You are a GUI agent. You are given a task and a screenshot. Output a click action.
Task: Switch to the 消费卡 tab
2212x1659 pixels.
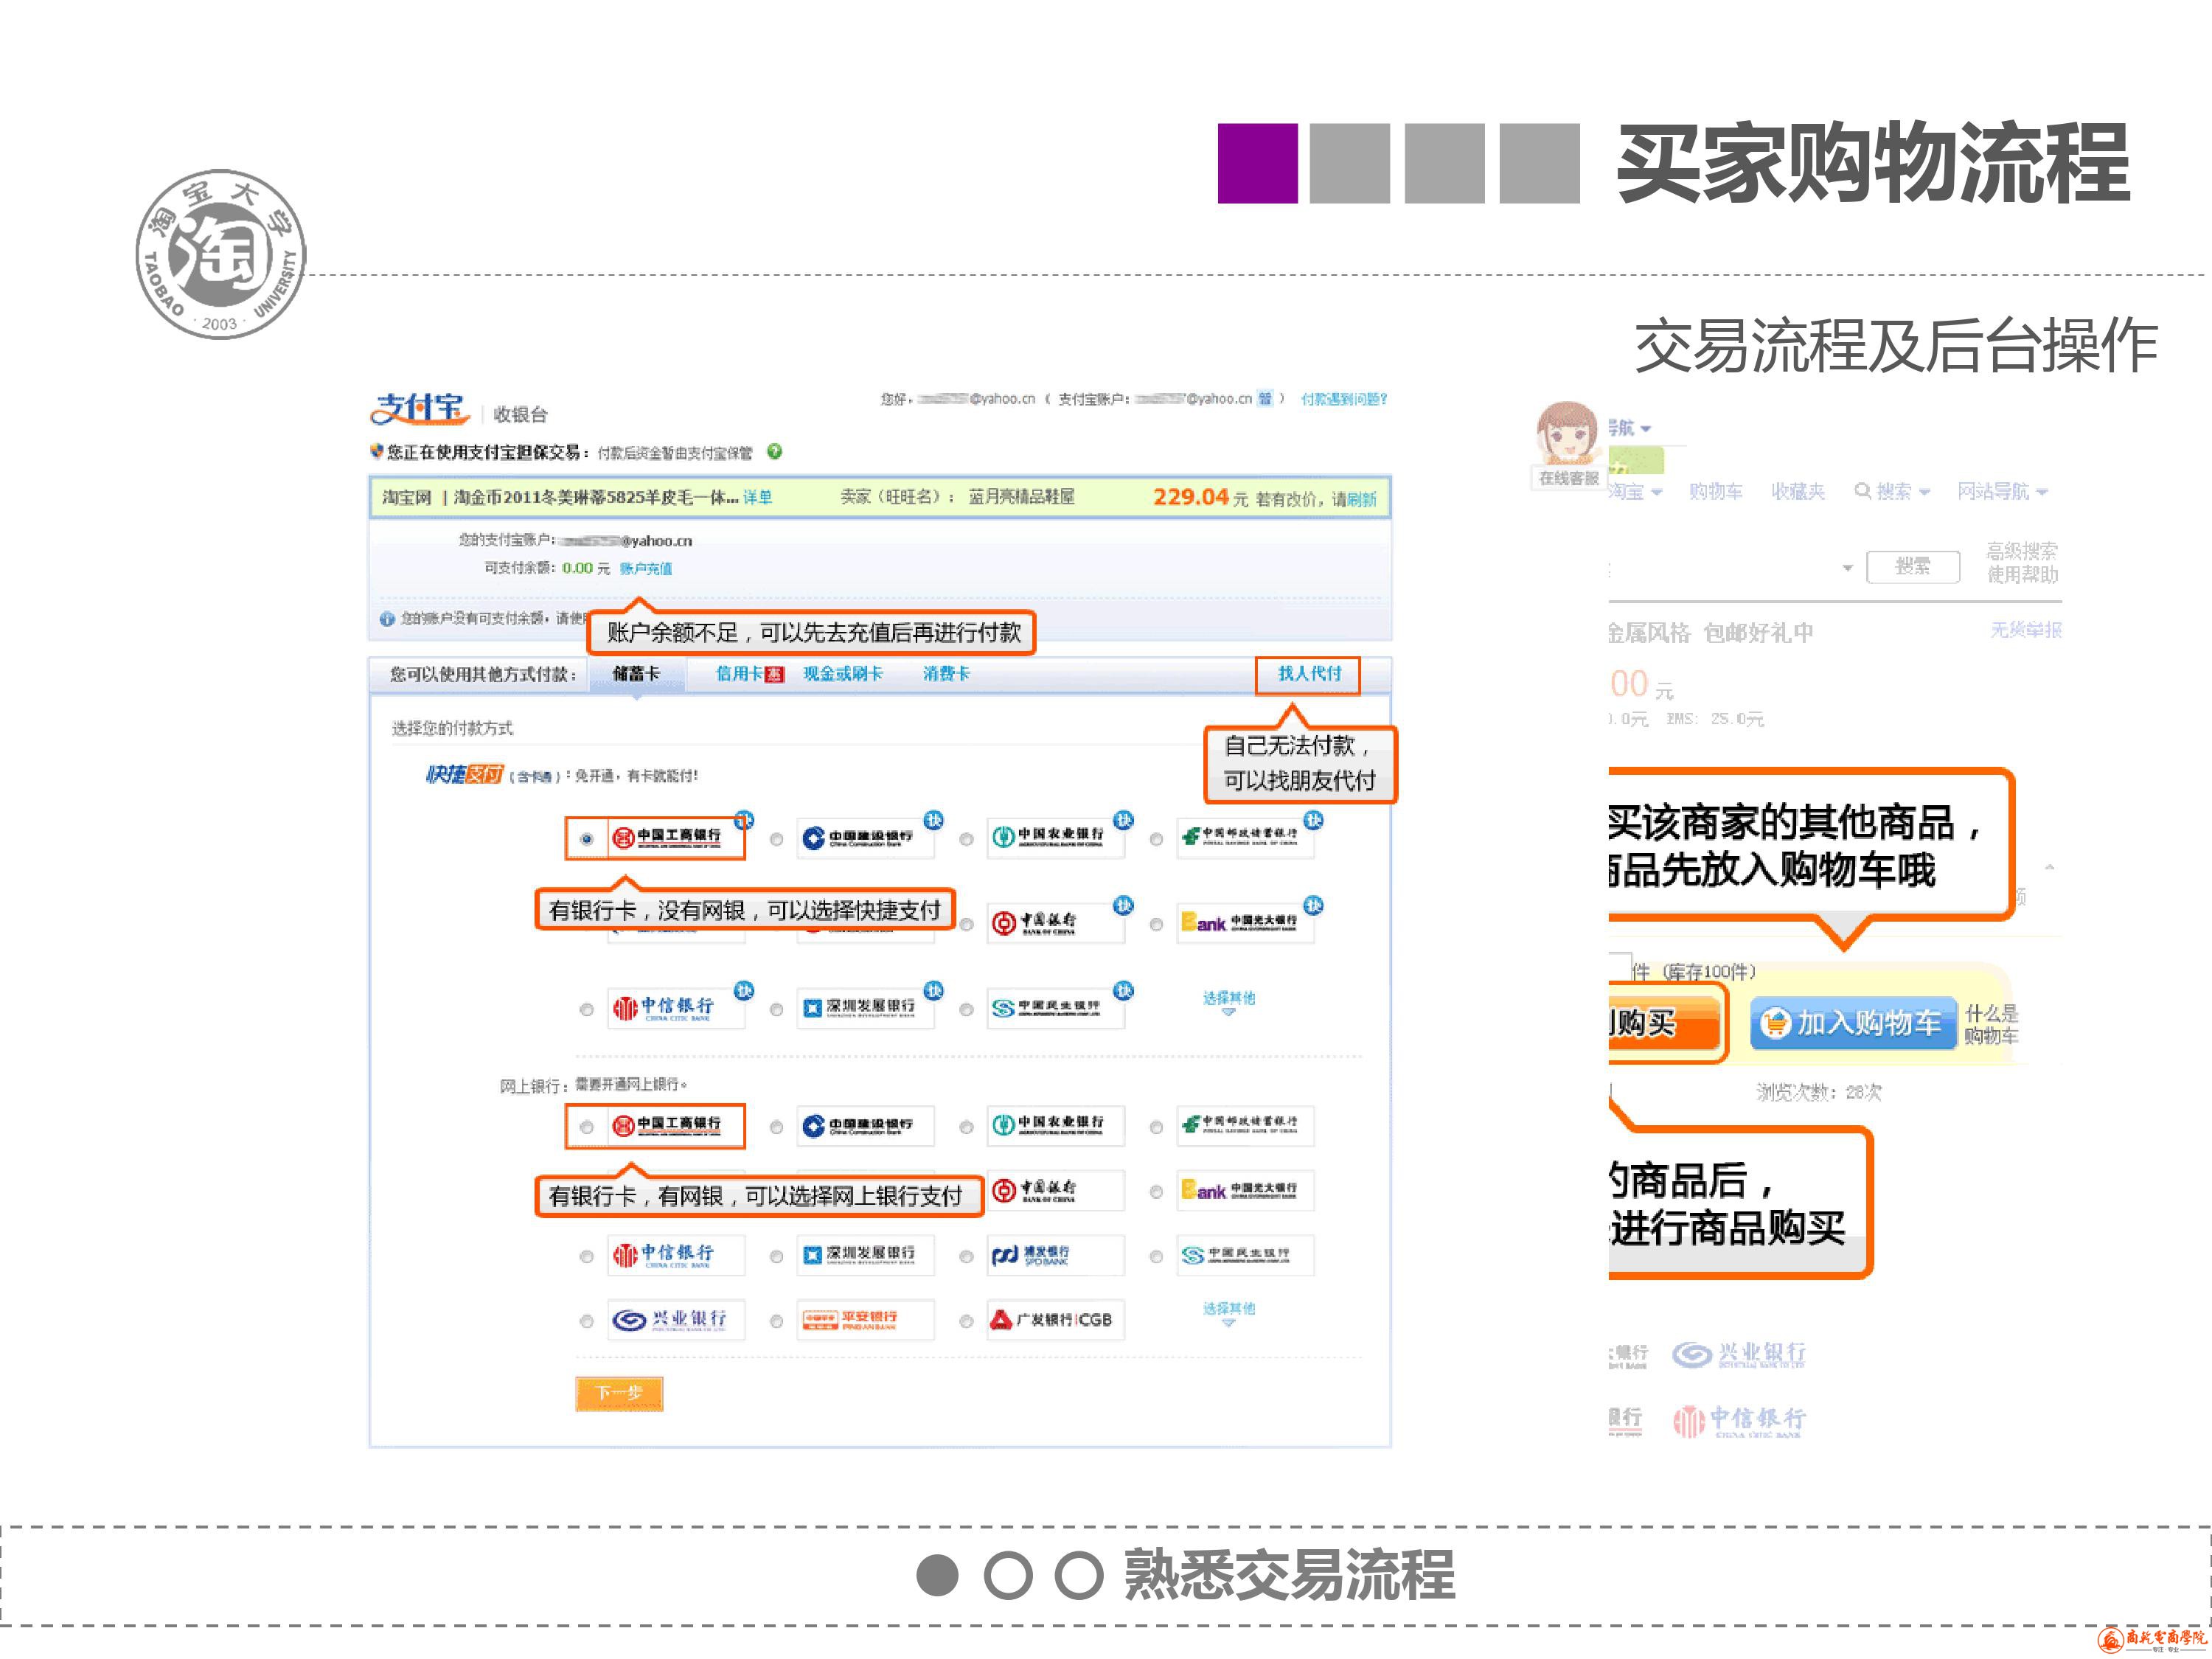tap(946, 674)
